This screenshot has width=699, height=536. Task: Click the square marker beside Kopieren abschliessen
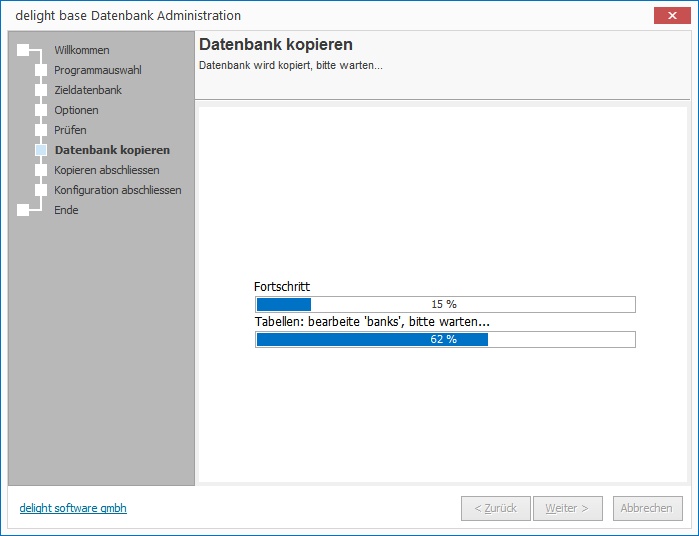point(41,170)
